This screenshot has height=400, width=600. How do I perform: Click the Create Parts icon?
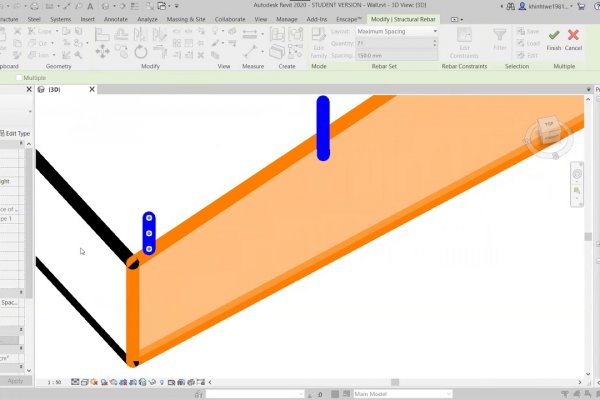[277, 52]
